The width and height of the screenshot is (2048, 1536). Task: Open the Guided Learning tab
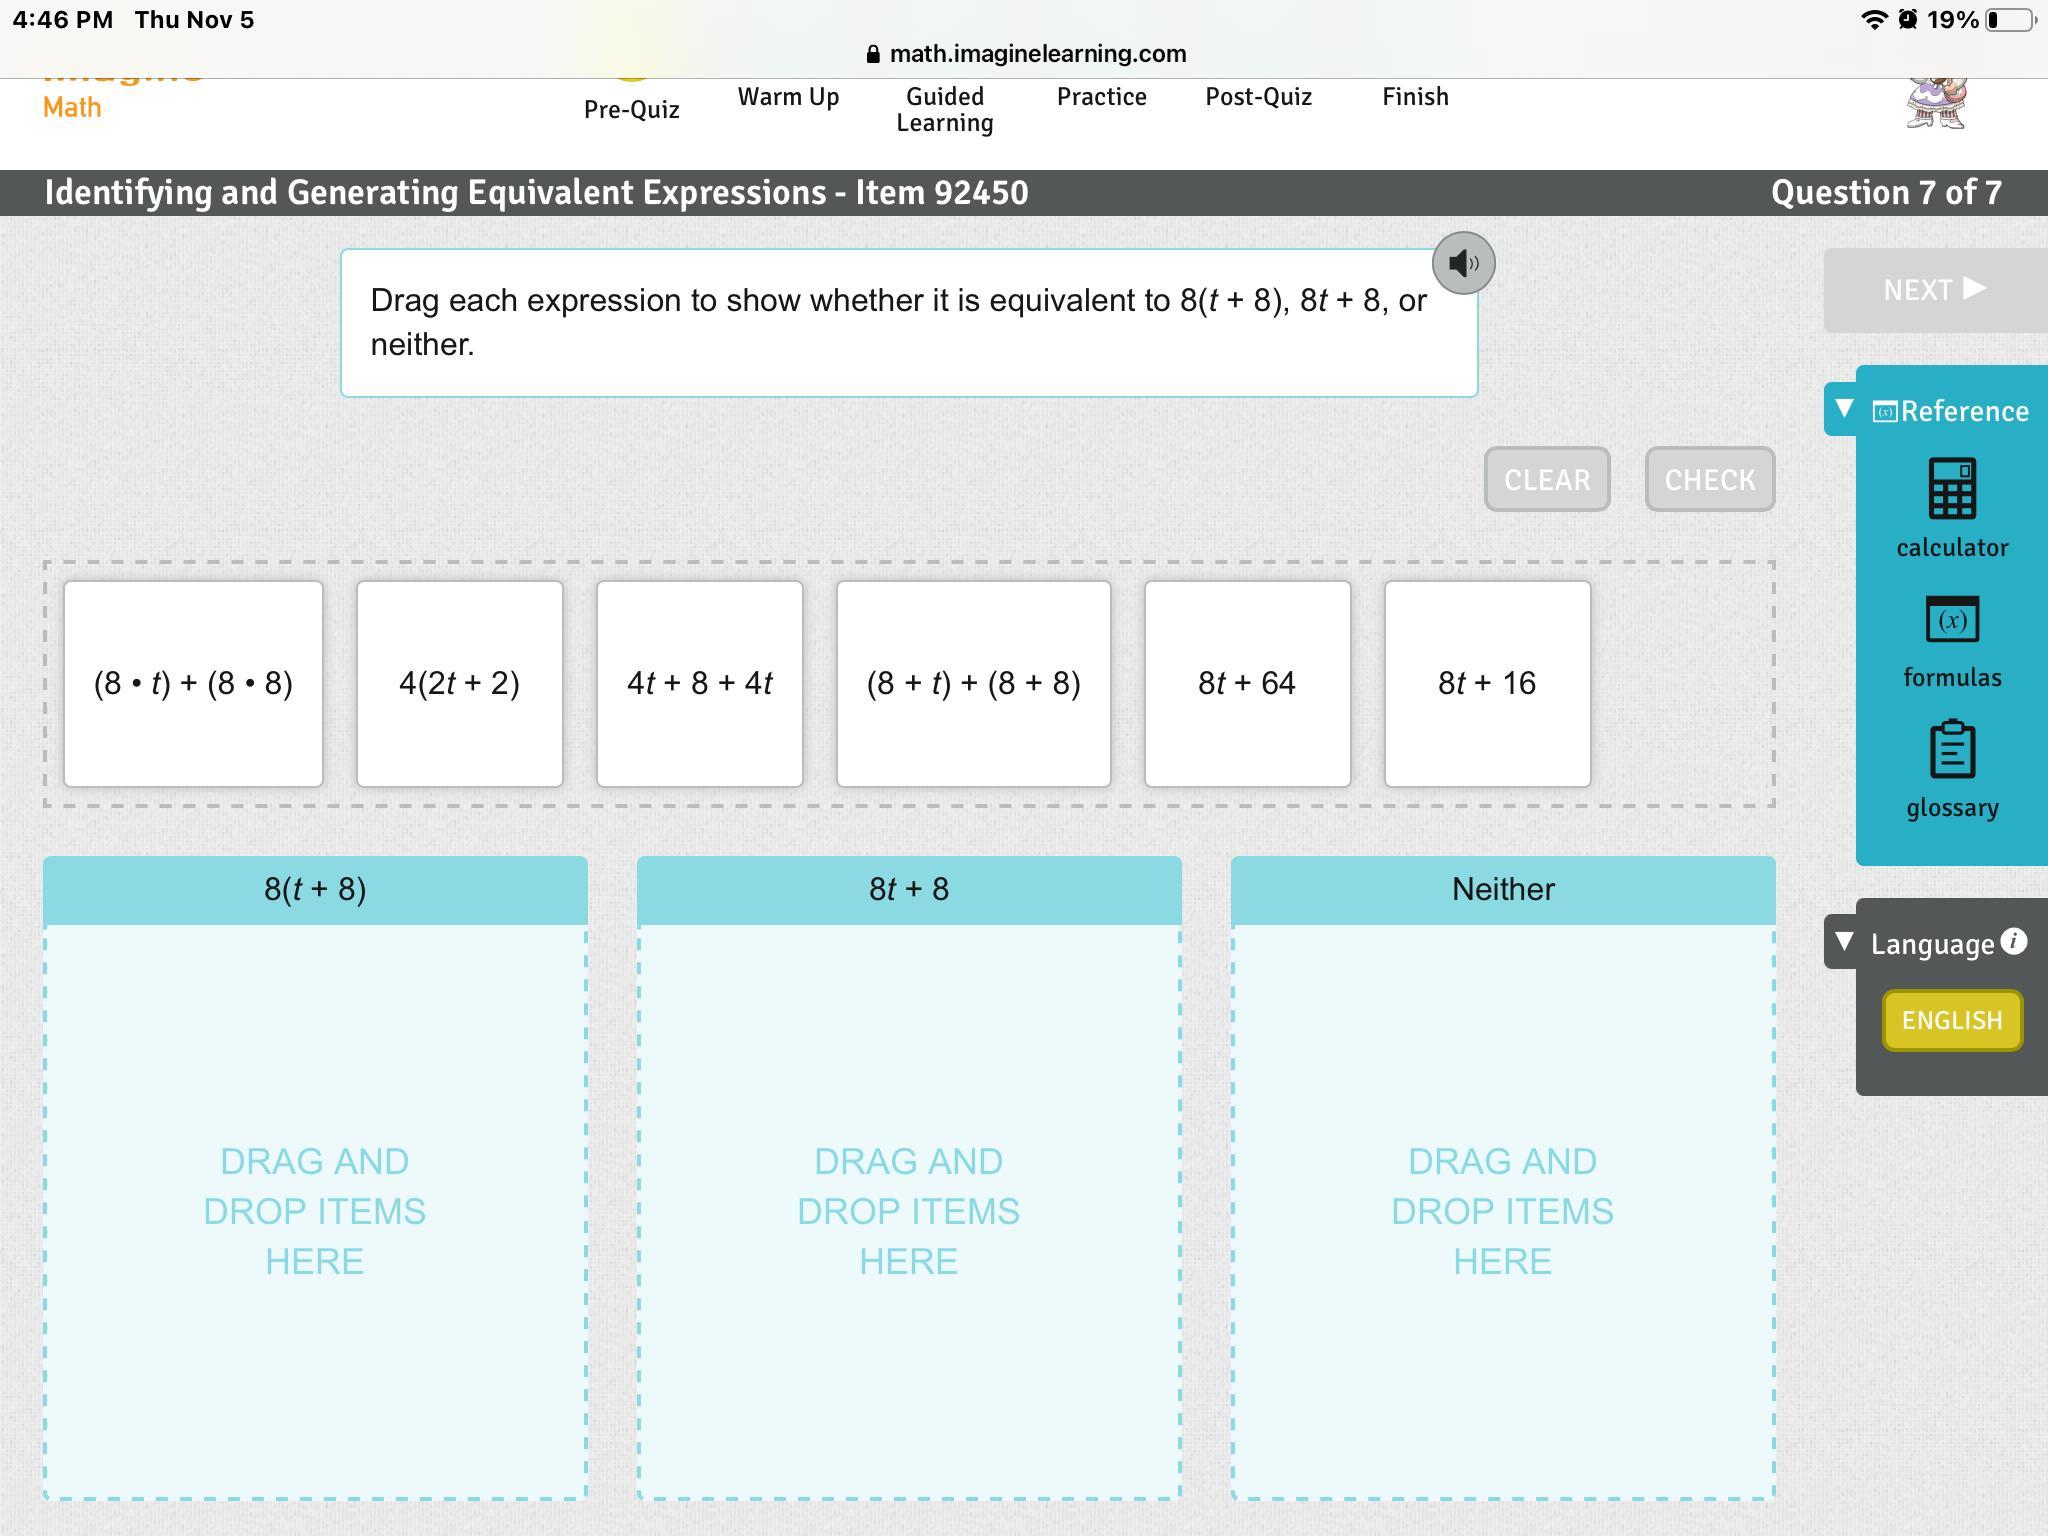point(944,110)
